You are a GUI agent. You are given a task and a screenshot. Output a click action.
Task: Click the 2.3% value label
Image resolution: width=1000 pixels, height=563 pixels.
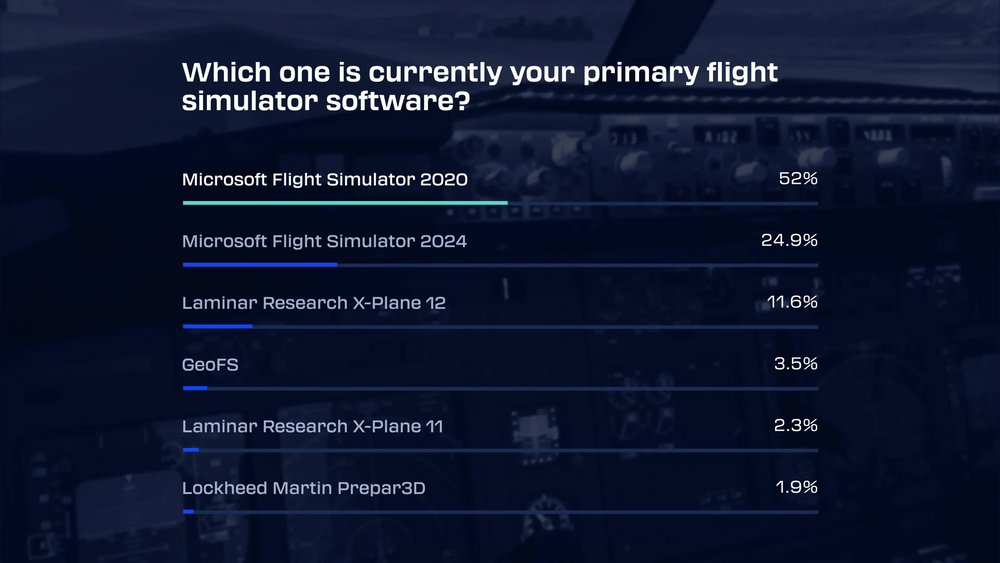click(796, 426)
